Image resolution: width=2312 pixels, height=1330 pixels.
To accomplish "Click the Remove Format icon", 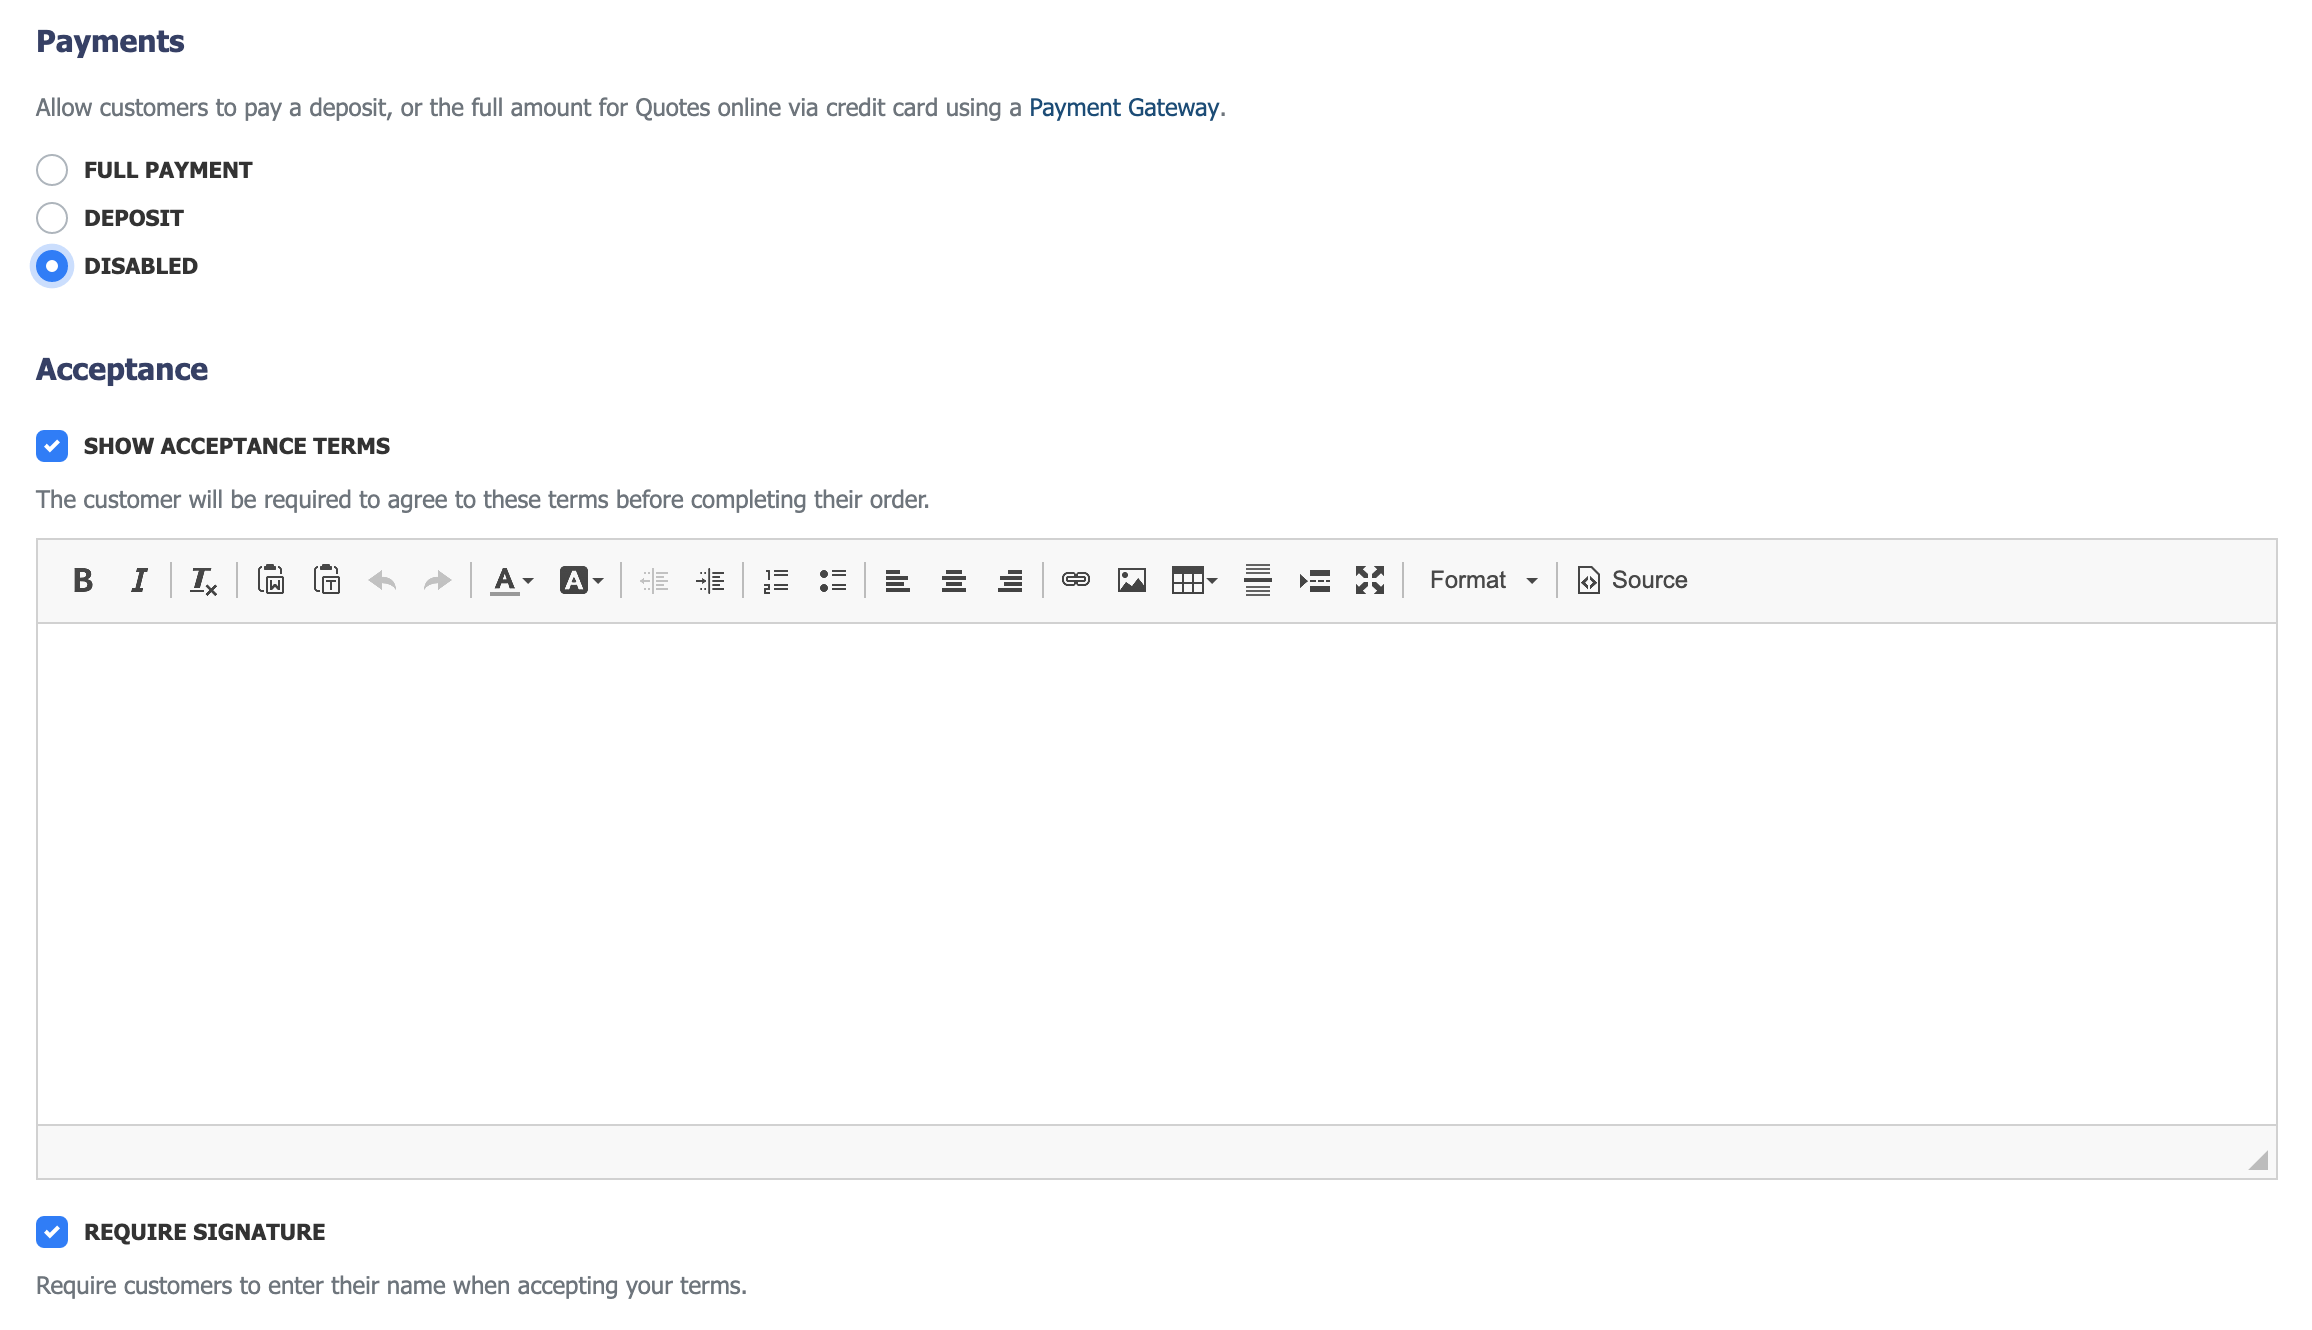I will click(x=204, y=580).
